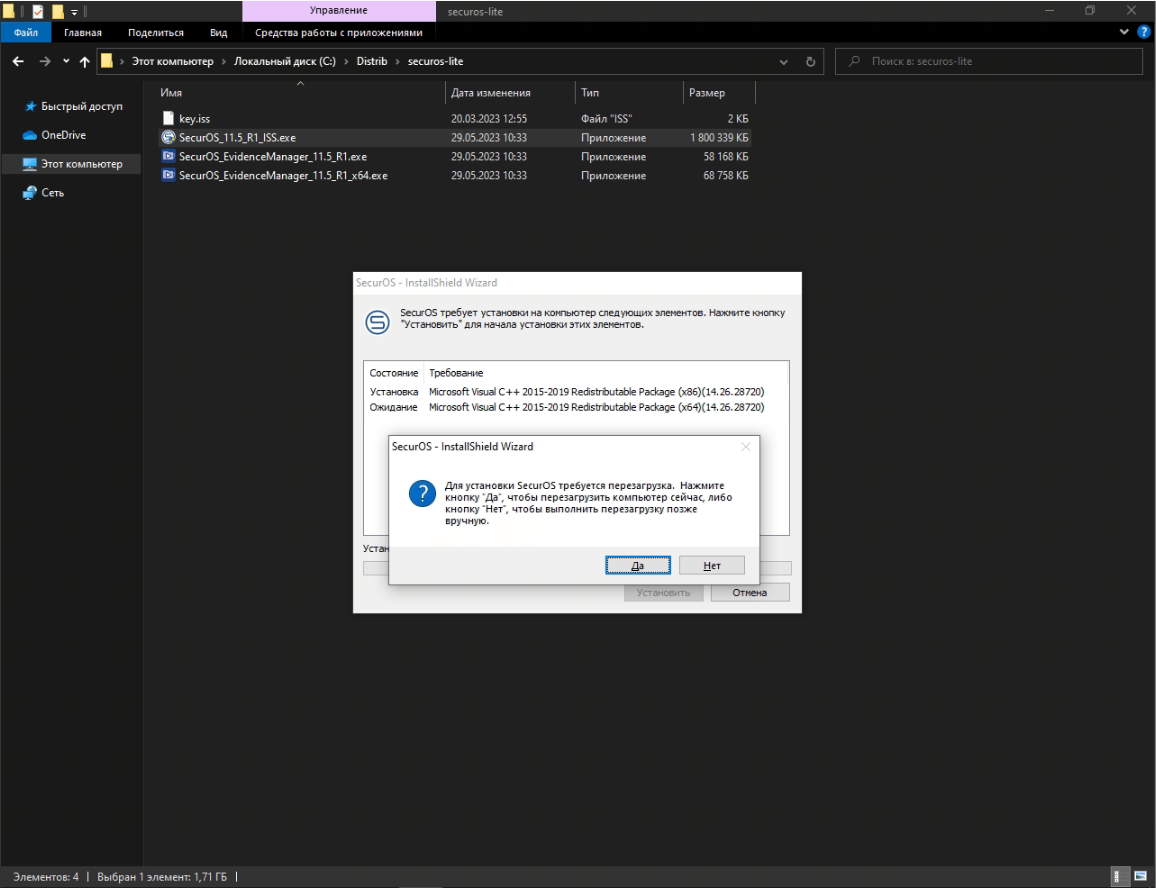Screen dimensions: 1156x888
Task: Open Customize Quick Access Toolbar dropdown
Action: 74,13
